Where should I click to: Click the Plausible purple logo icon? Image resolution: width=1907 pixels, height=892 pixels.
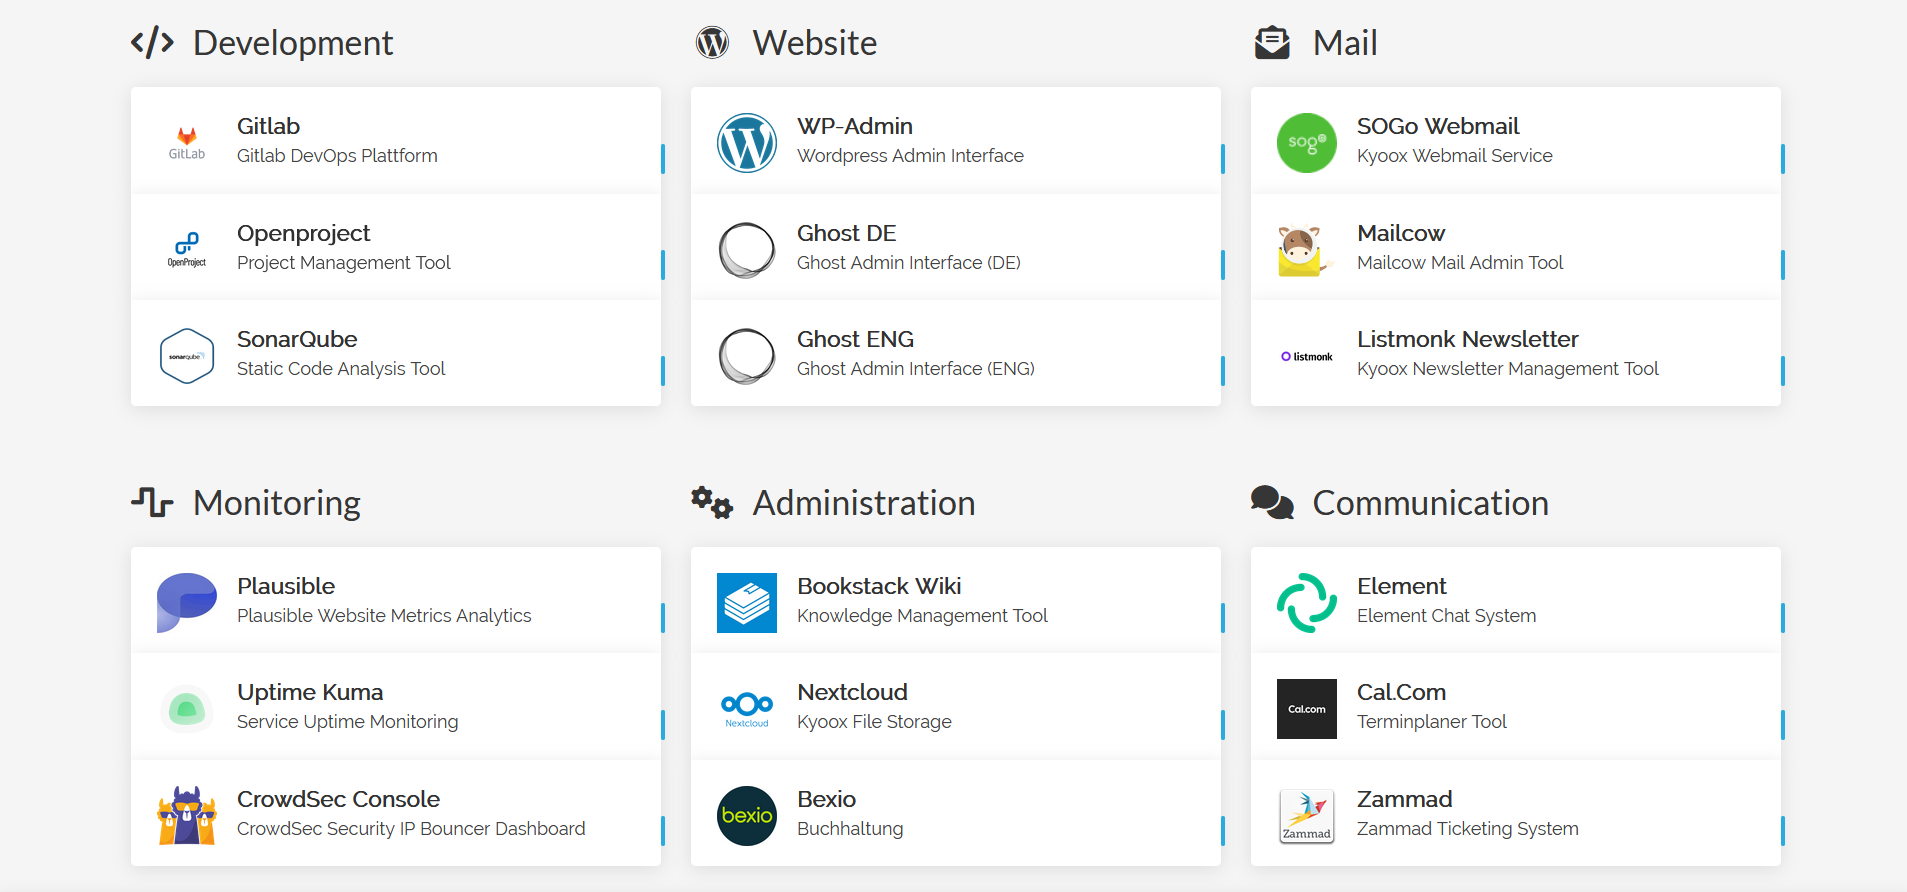187,602
